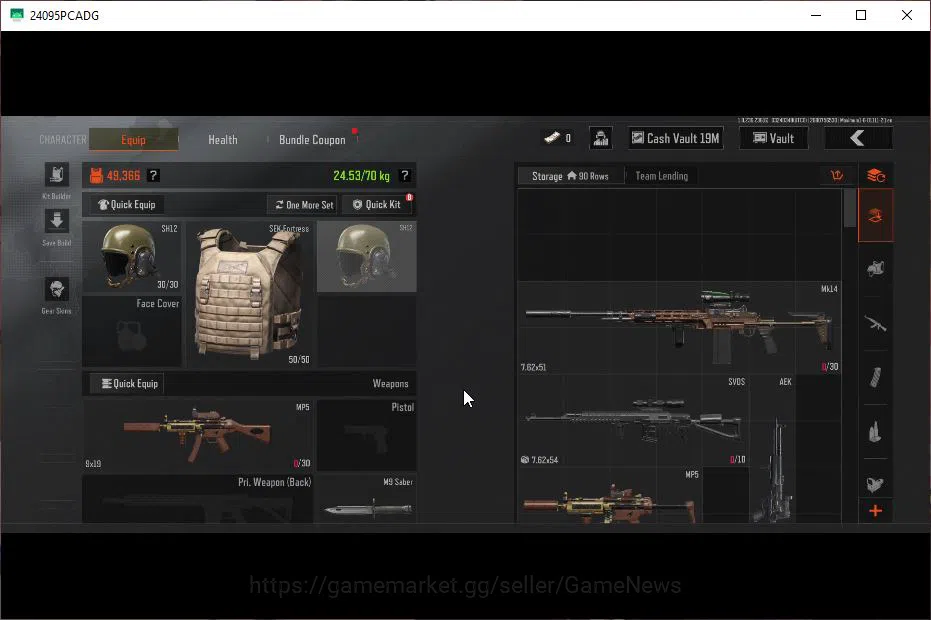This screenshot has width=931, height=620.
Task: Filter storage by magazine category
Action: 876,377
